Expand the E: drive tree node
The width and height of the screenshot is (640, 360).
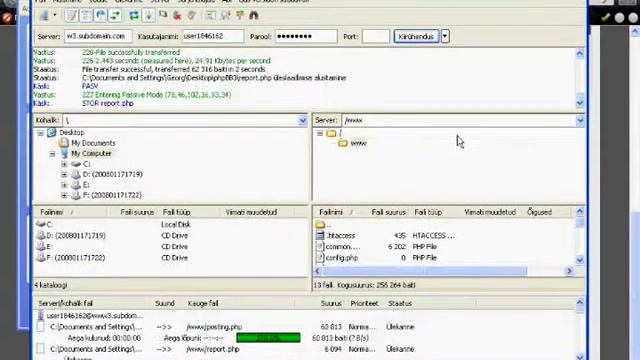tap(64, 185)
